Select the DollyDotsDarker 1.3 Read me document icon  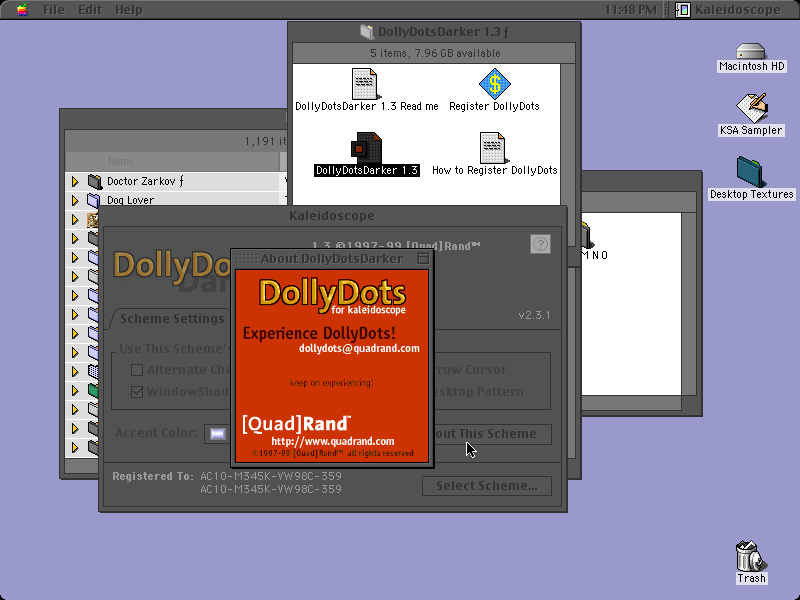click(x=365, y=84)
